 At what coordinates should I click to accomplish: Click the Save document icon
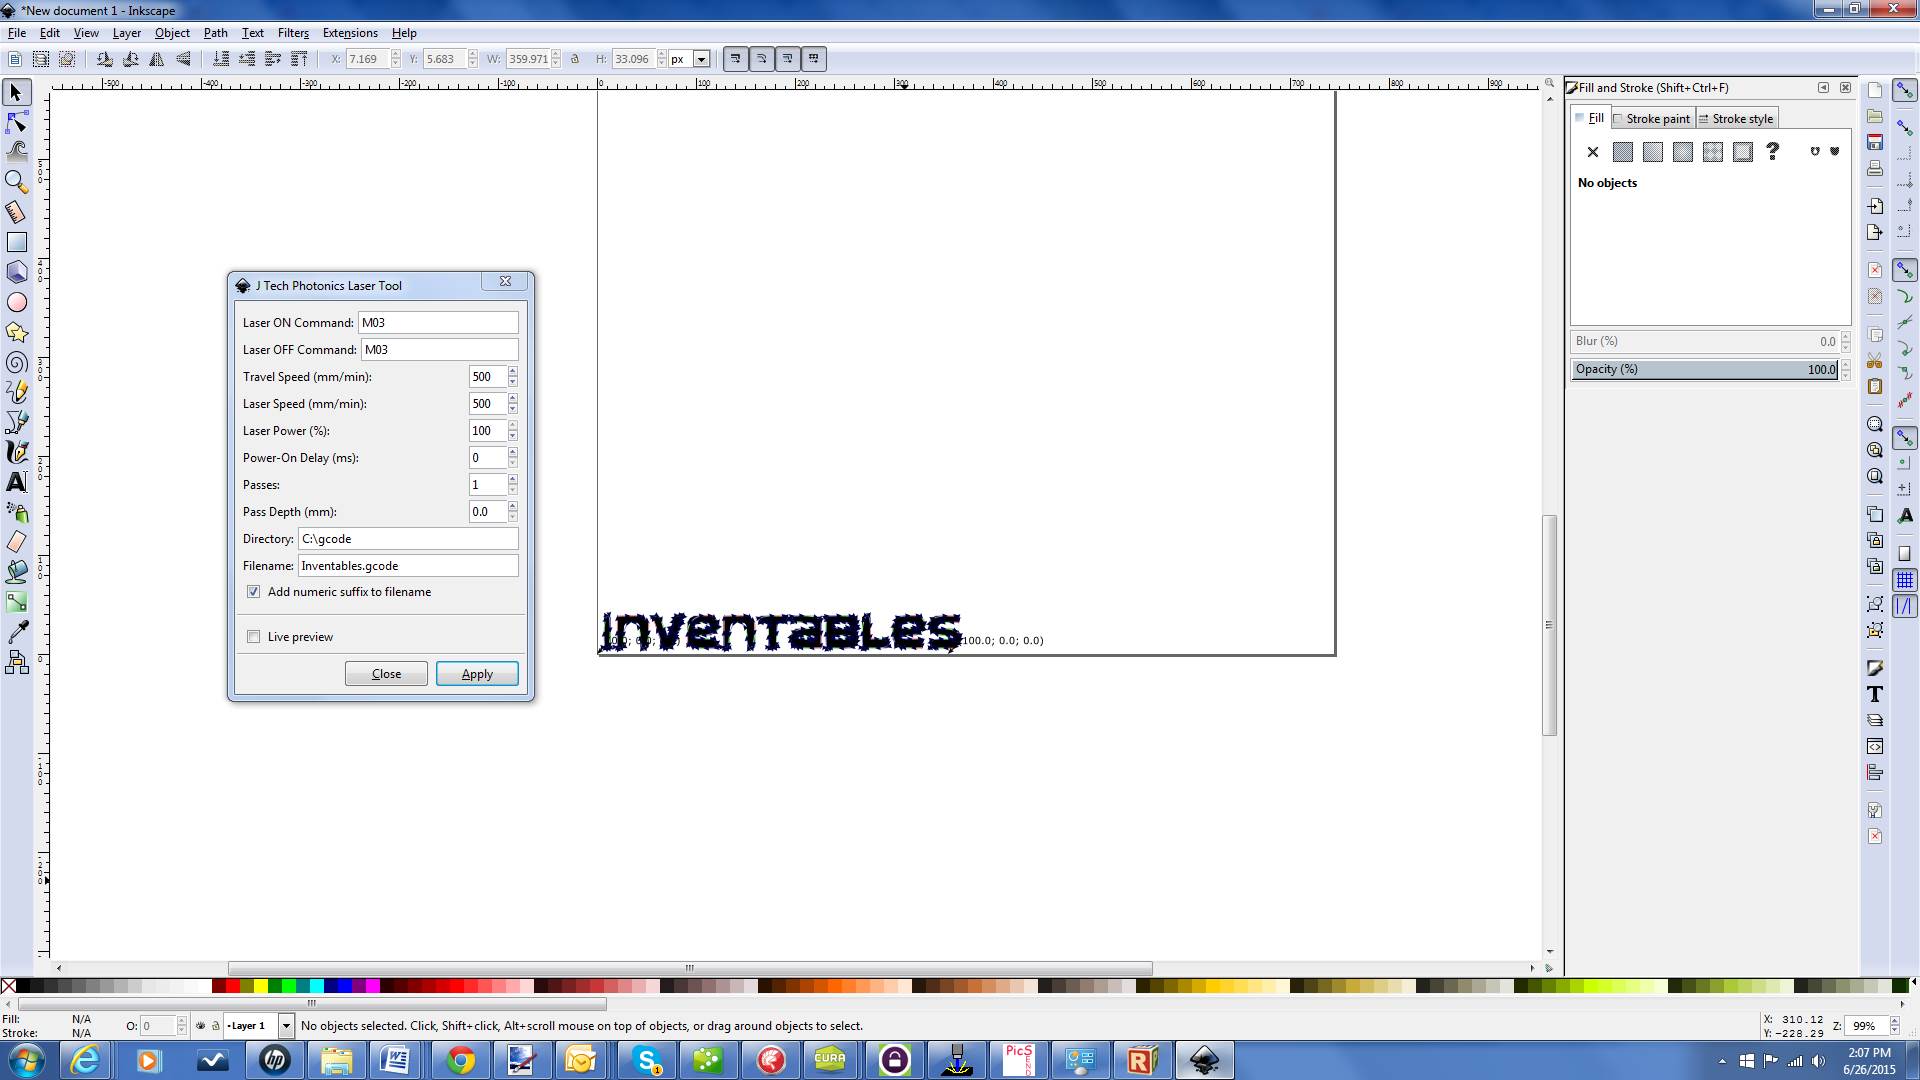coord(1875,142)
